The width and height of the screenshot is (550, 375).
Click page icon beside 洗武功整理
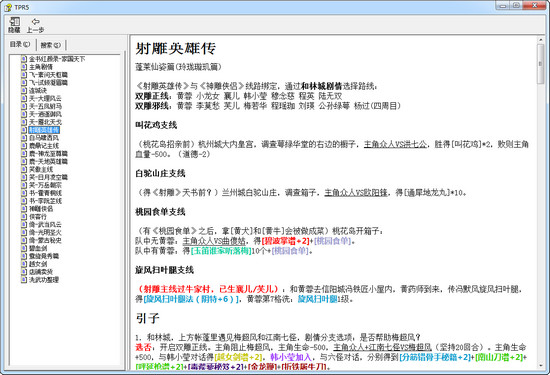tap(24, 280)
